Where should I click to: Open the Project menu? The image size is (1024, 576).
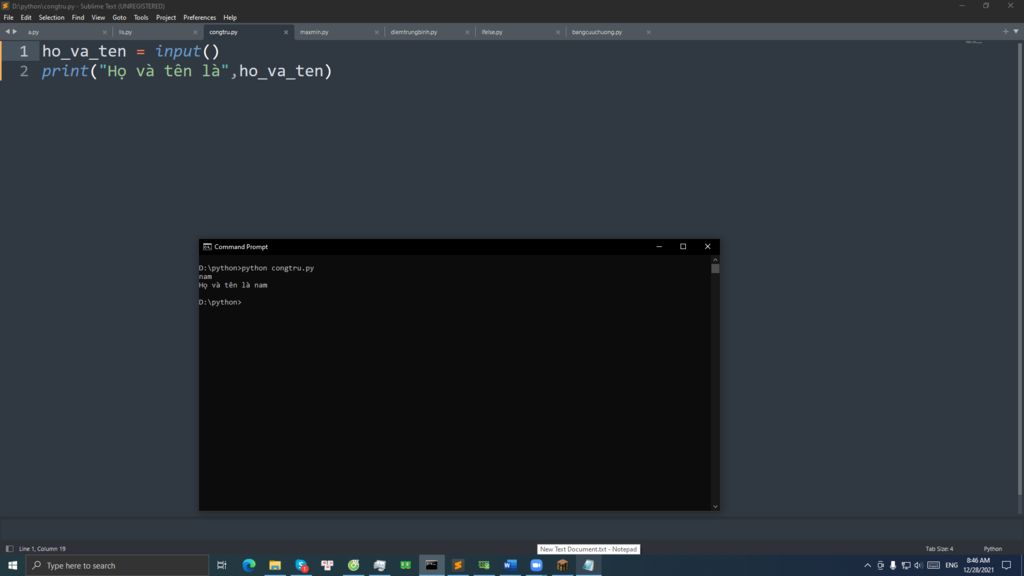click(166, 18)
